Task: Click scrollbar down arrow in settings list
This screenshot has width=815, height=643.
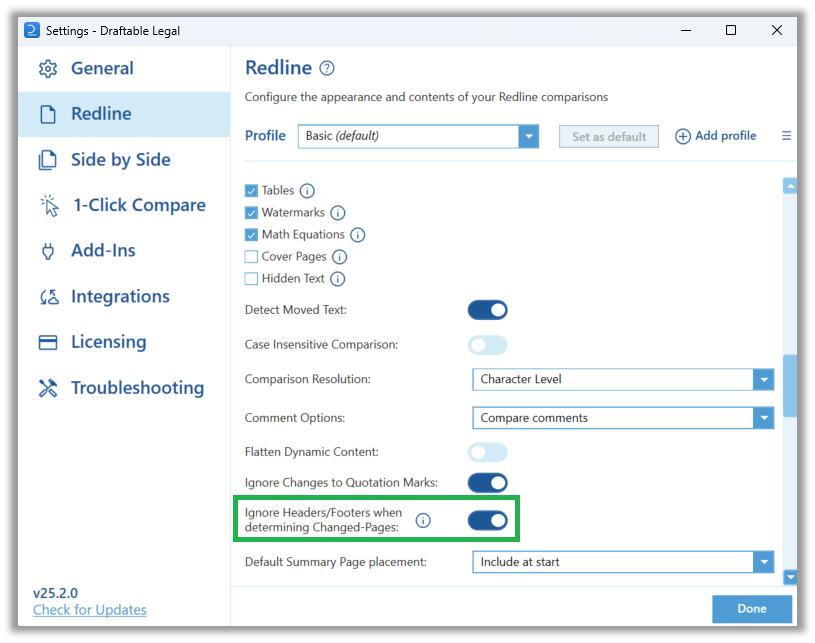Action: point(790,577)
